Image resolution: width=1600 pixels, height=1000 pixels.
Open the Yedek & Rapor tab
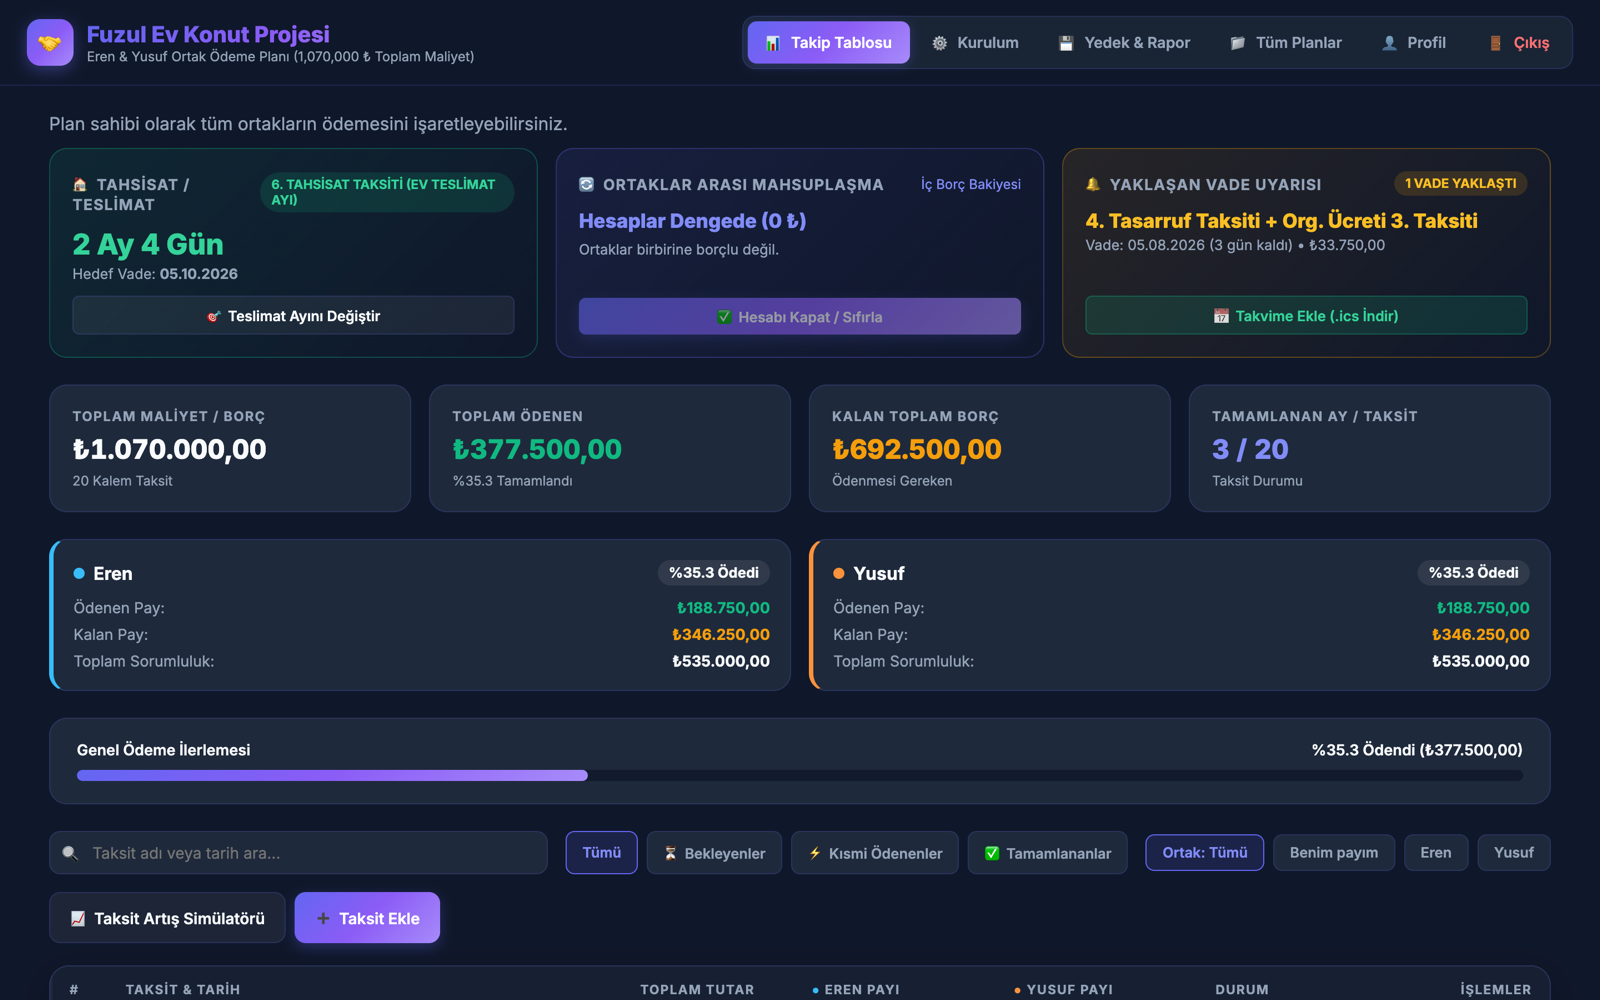(1124, 43)
